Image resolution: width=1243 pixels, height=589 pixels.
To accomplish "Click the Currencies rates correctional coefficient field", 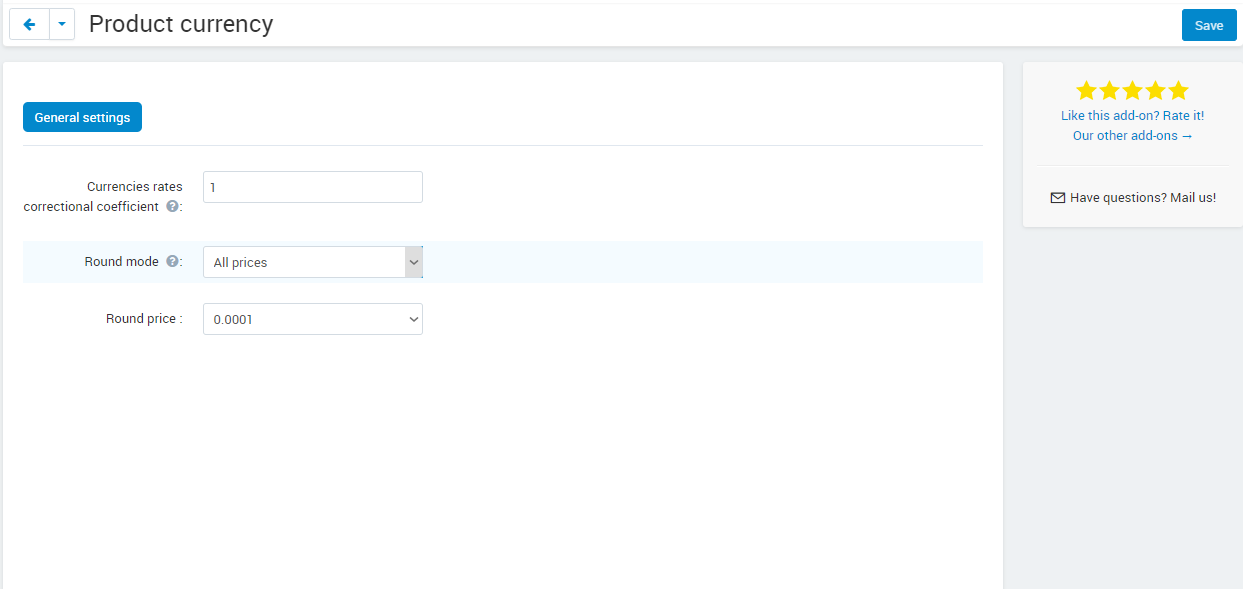I will pos(313,187).
